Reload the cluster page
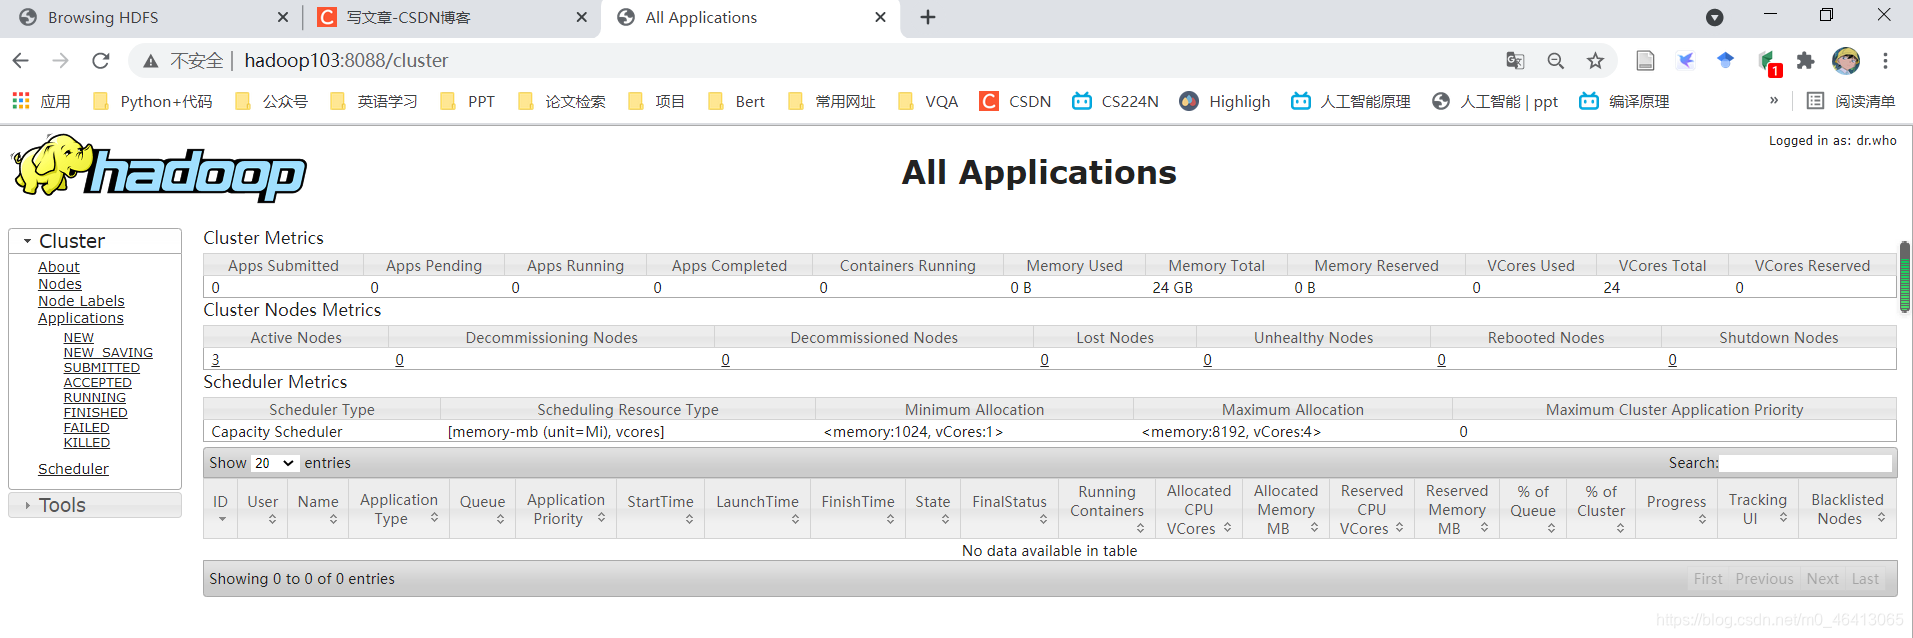 [x=101, y=61]
